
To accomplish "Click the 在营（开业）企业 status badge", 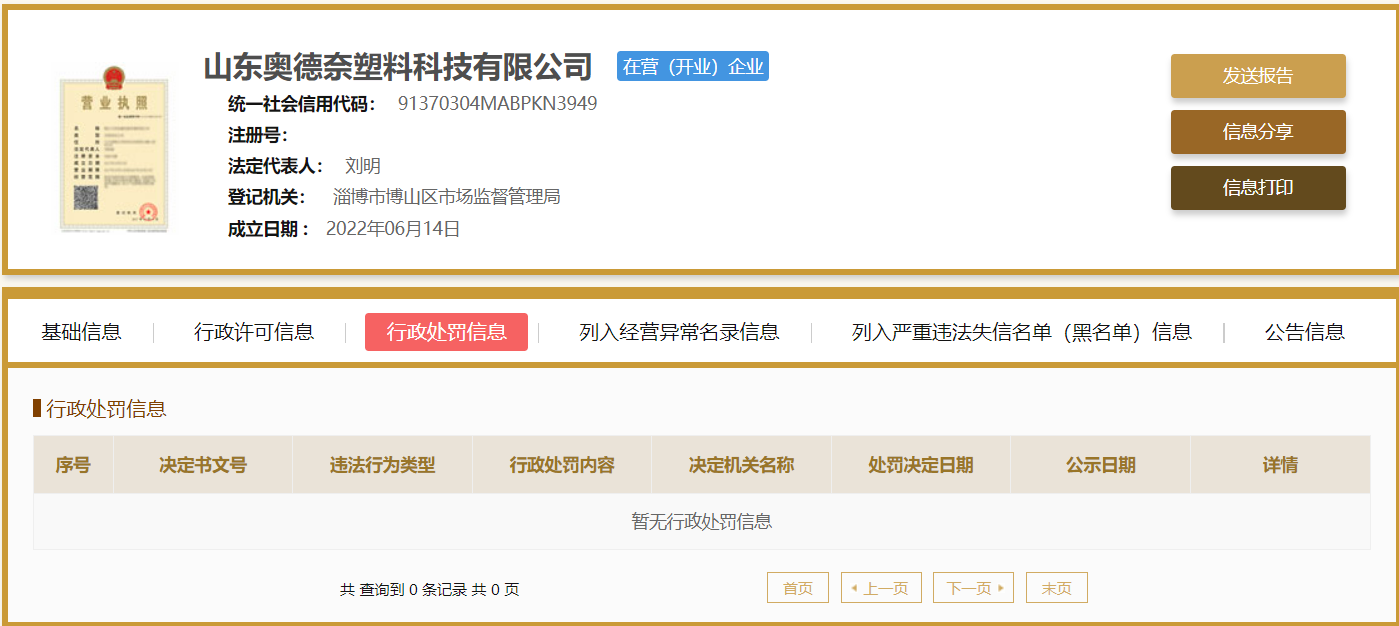I will coord(693,67).
